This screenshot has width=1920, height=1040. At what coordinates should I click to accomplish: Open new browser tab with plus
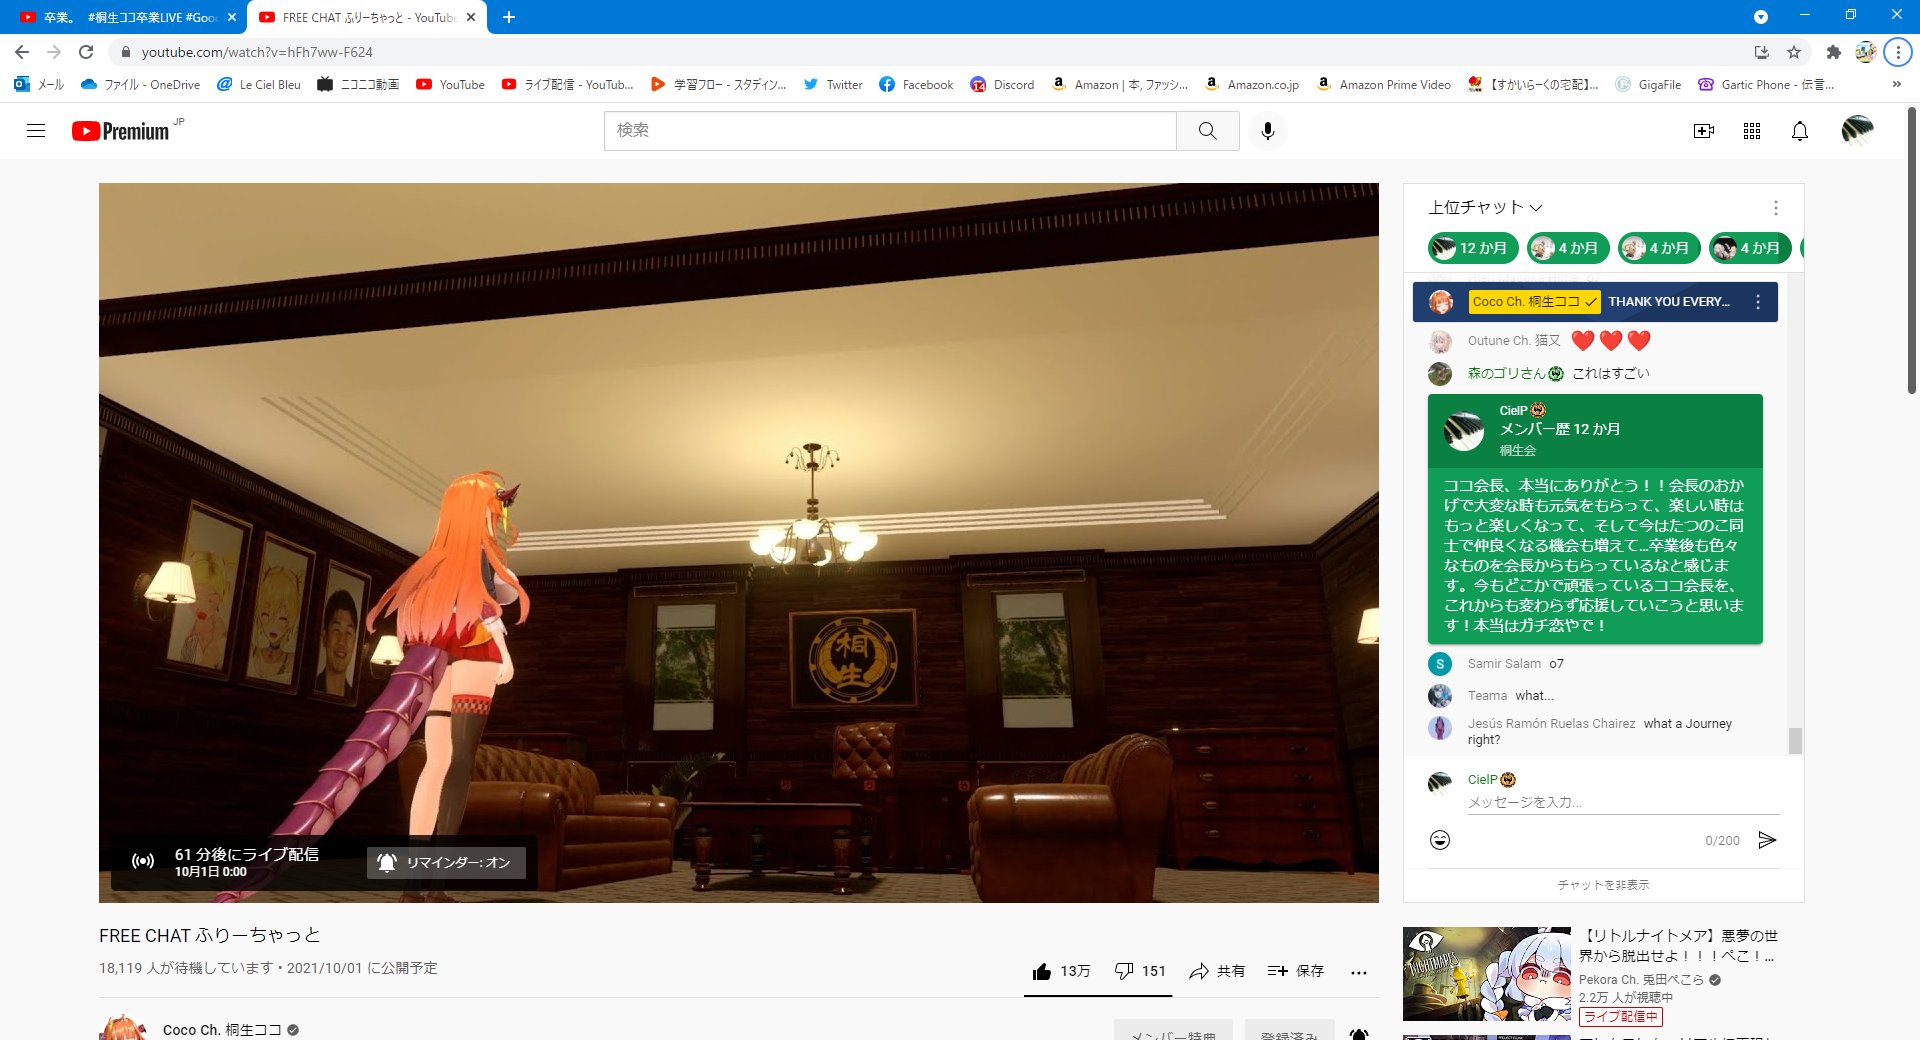tap(509, 17)
